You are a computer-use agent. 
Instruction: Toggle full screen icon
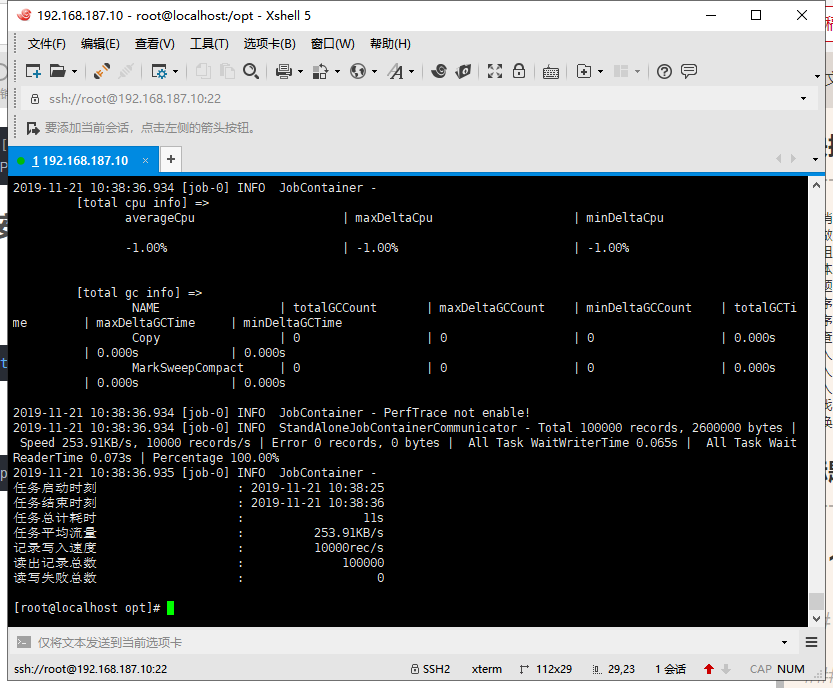coord(495,71)
